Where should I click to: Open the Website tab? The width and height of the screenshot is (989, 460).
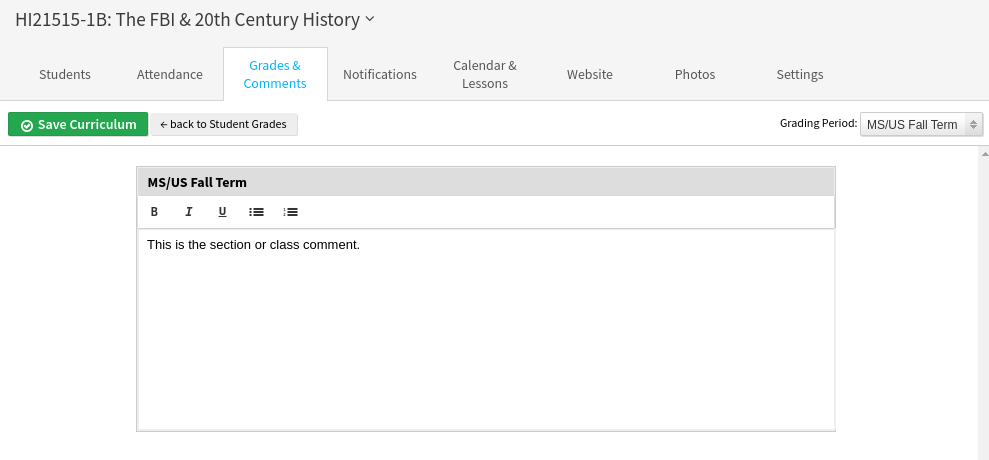(590, 74)
